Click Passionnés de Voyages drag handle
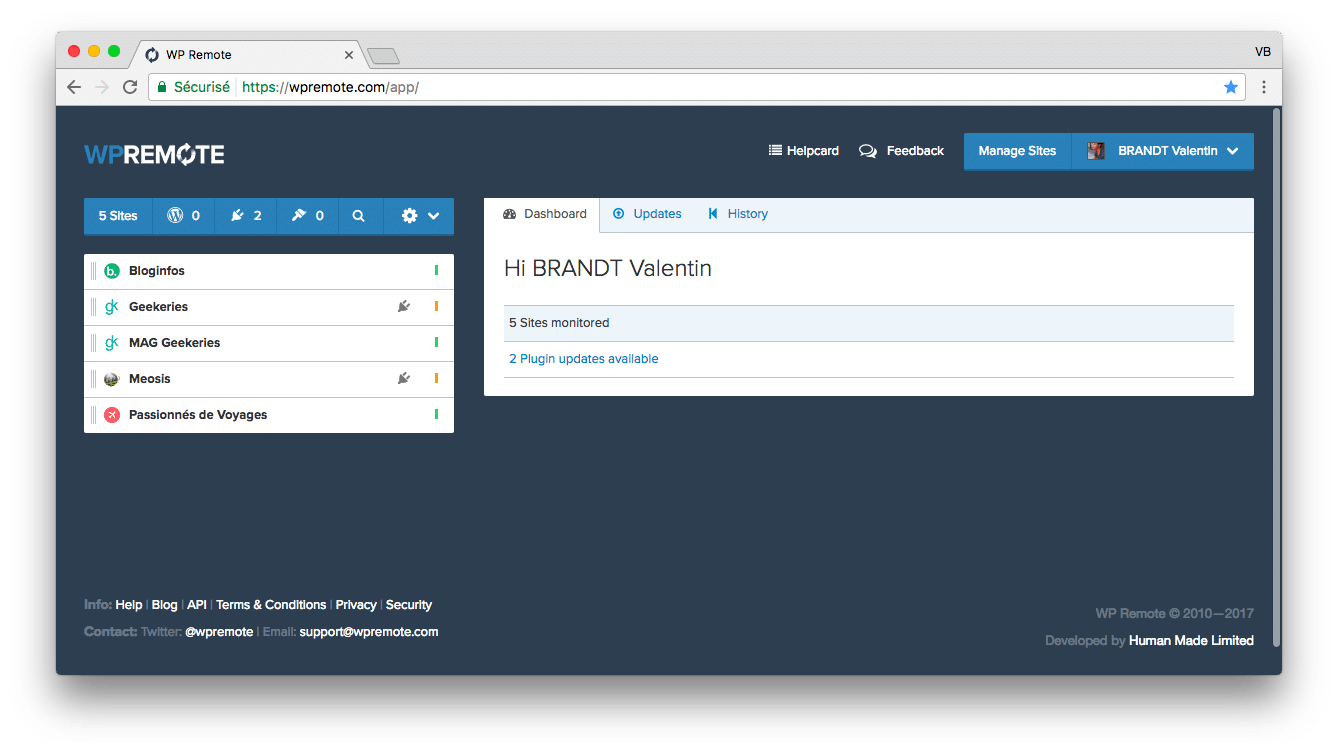1338x755 pixels. (x=94, y=415)
